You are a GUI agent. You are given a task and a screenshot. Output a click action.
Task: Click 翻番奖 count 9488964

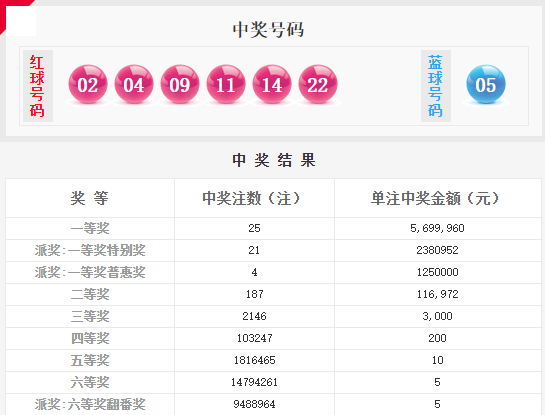point(254,404)
